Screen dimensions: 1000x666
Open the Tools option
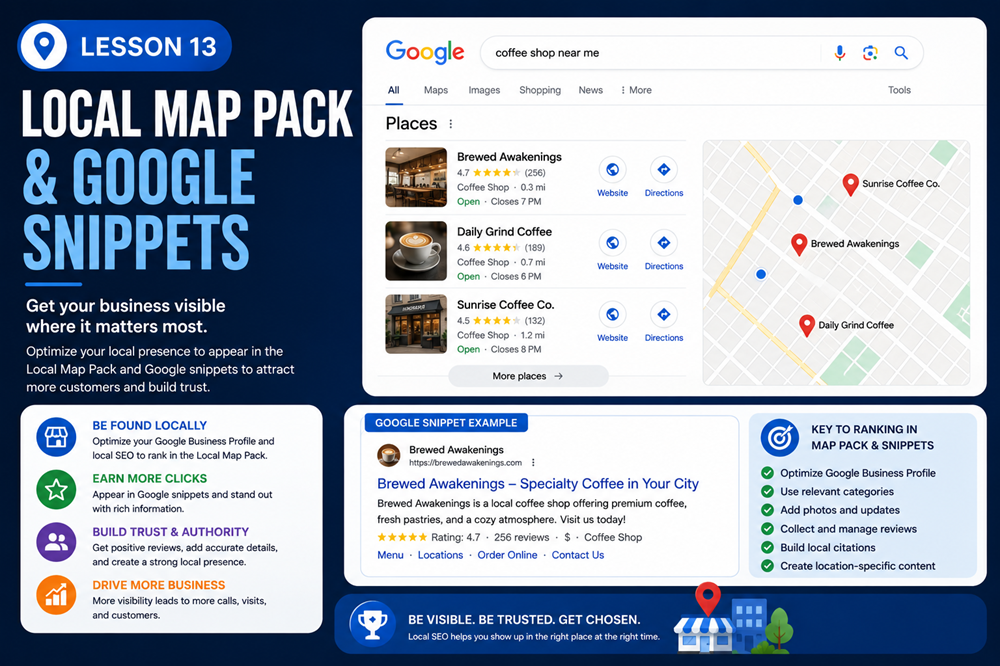[899, 90]
